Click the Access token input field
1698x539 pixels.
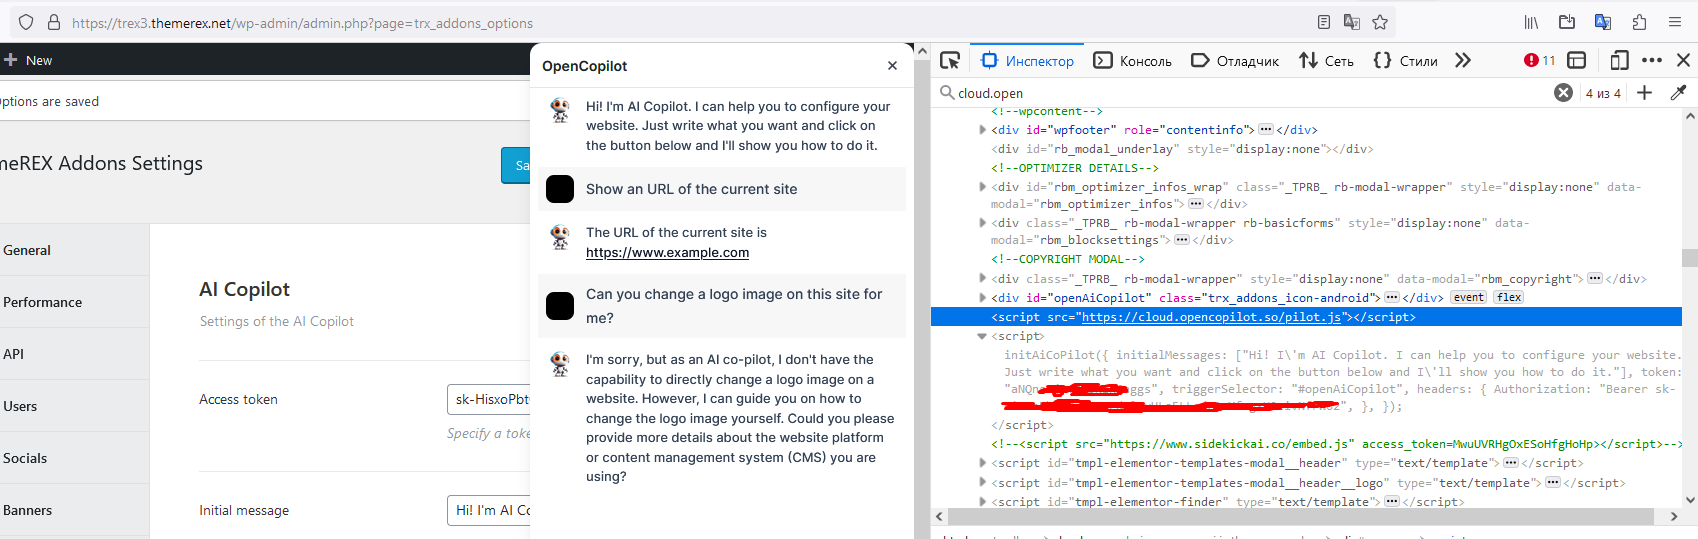click(x=488, y=399)
